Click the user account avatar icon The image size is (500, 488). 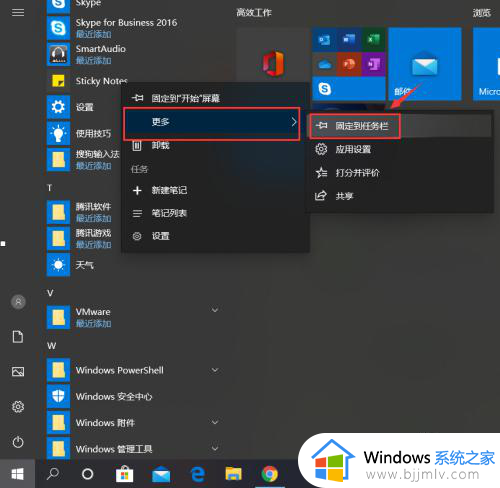pyautogui.click(x=18, y=302)
